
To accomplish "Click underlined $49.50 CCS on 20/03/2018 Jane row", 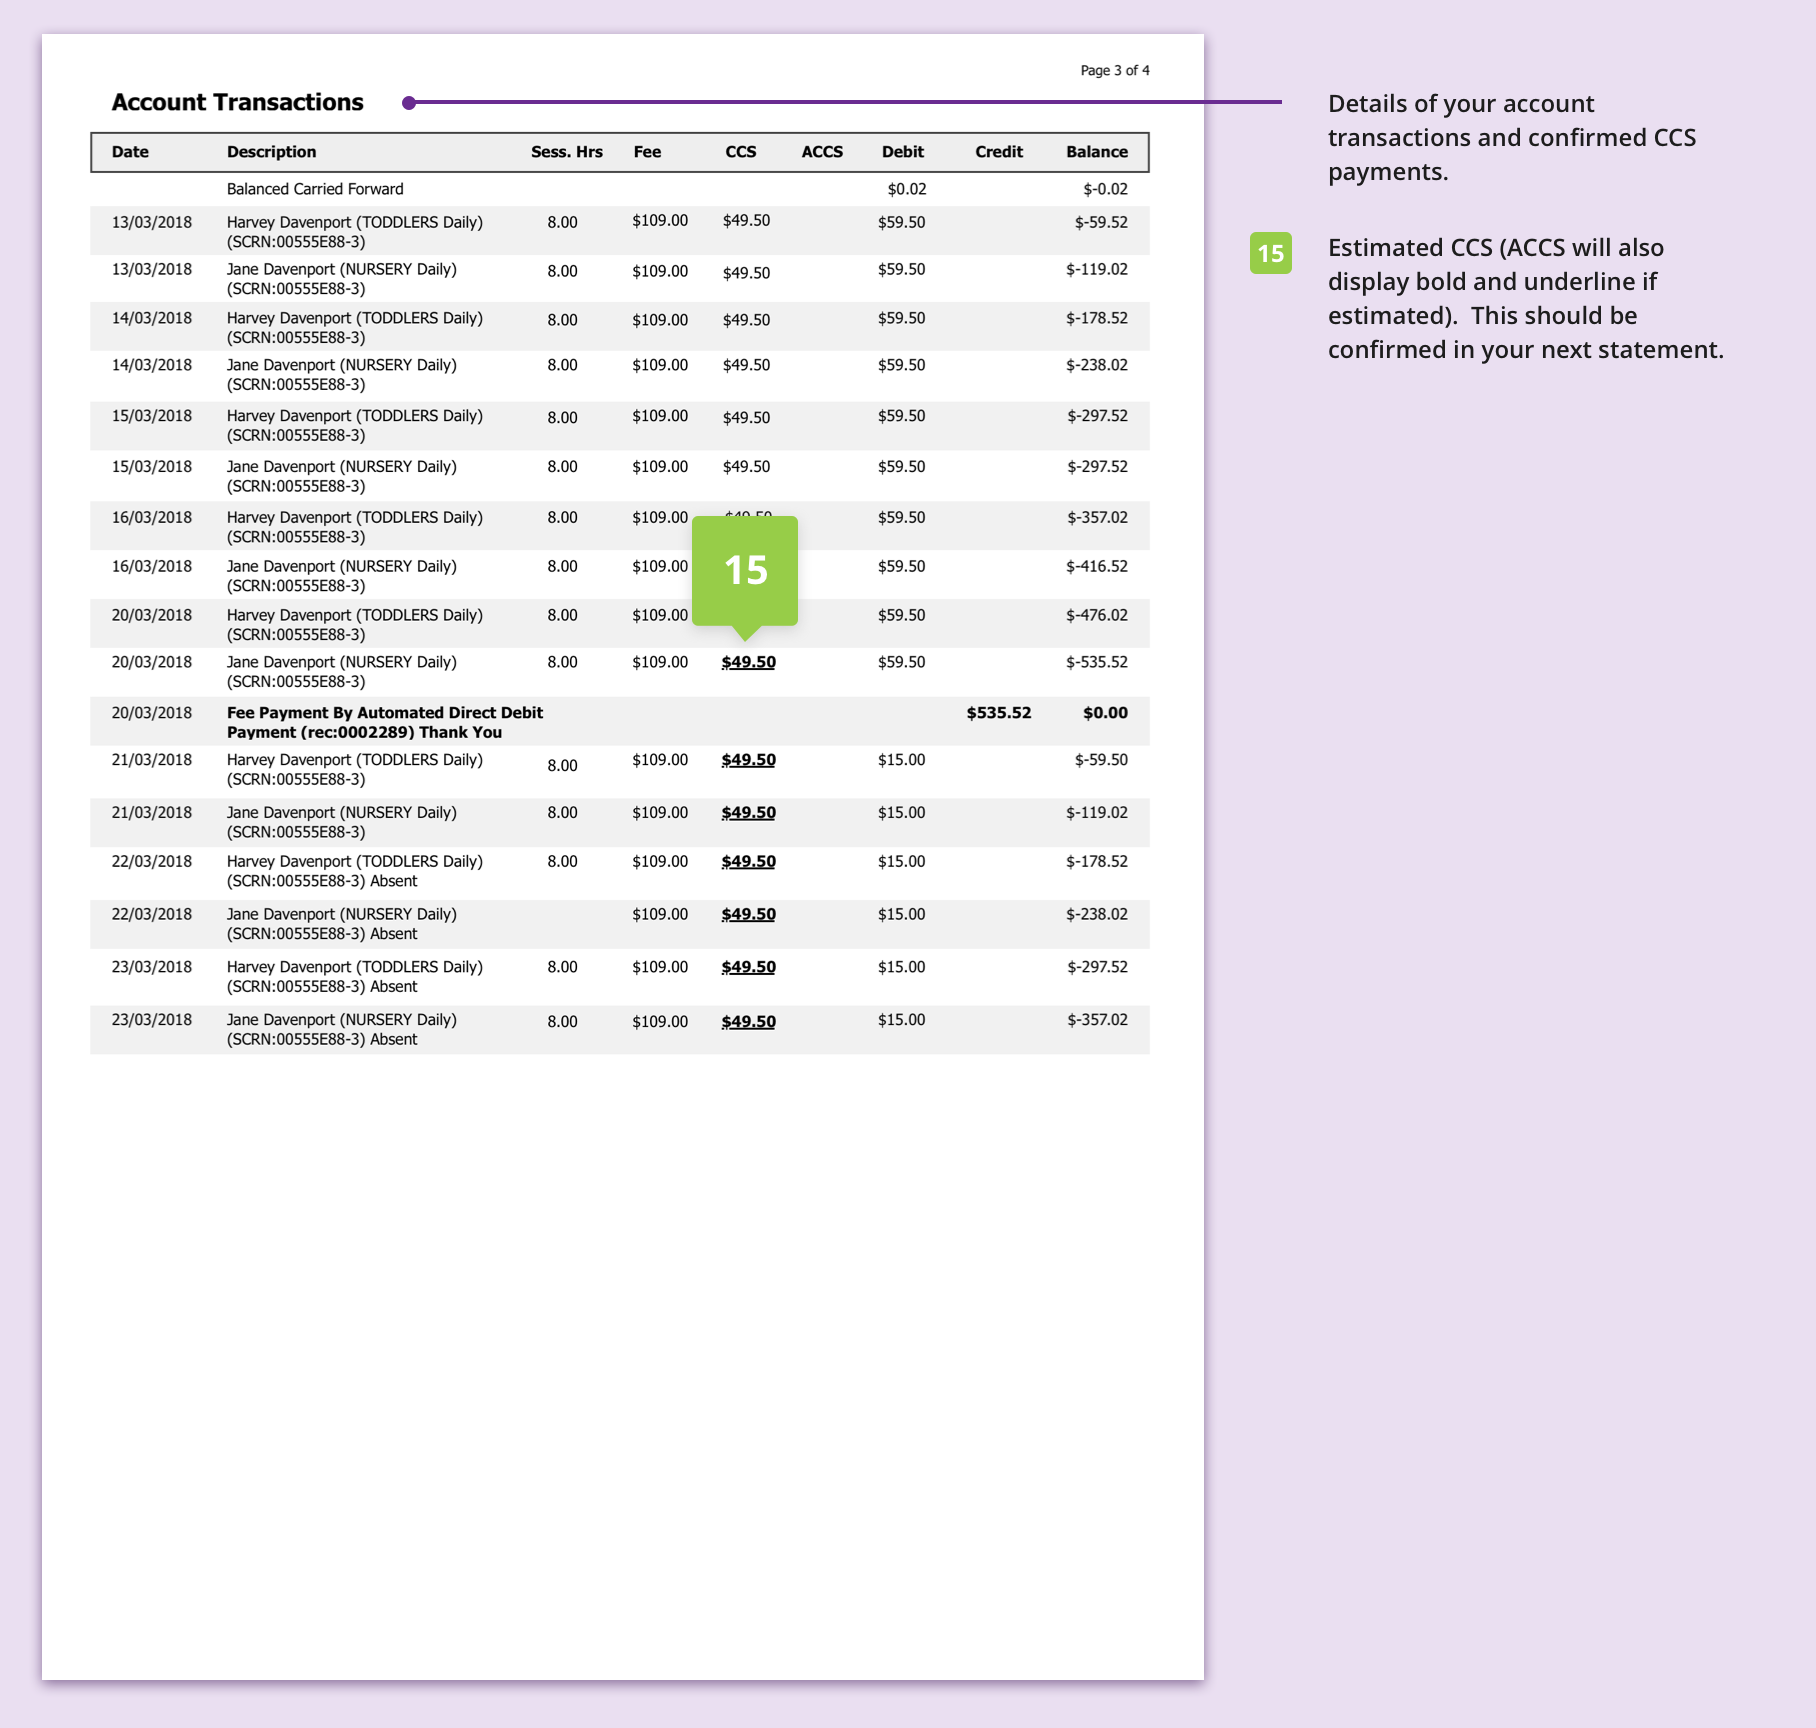I will click(748, 662).
